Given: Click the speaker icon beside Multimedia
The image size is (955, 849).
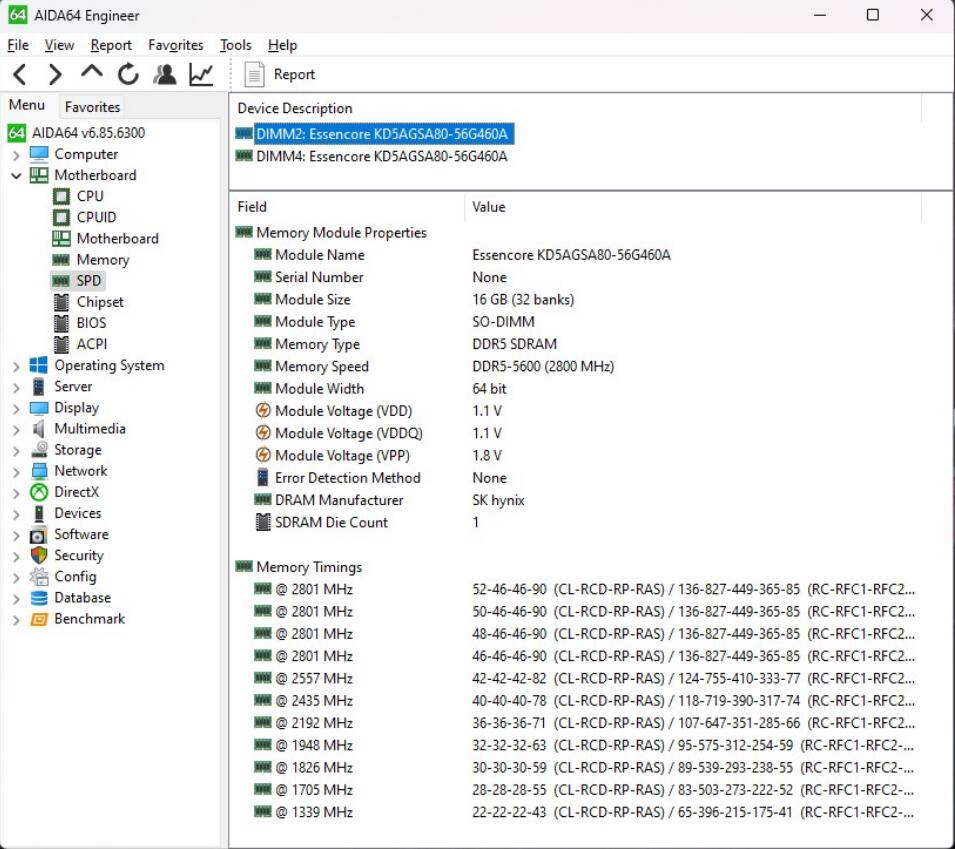Looking at the screenshot, I should (x=38, y=429).
